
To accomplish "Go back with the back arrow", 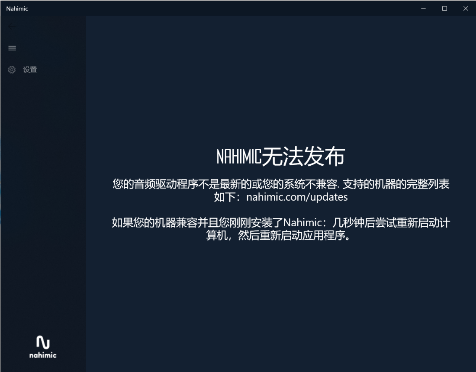I will 12,27.
